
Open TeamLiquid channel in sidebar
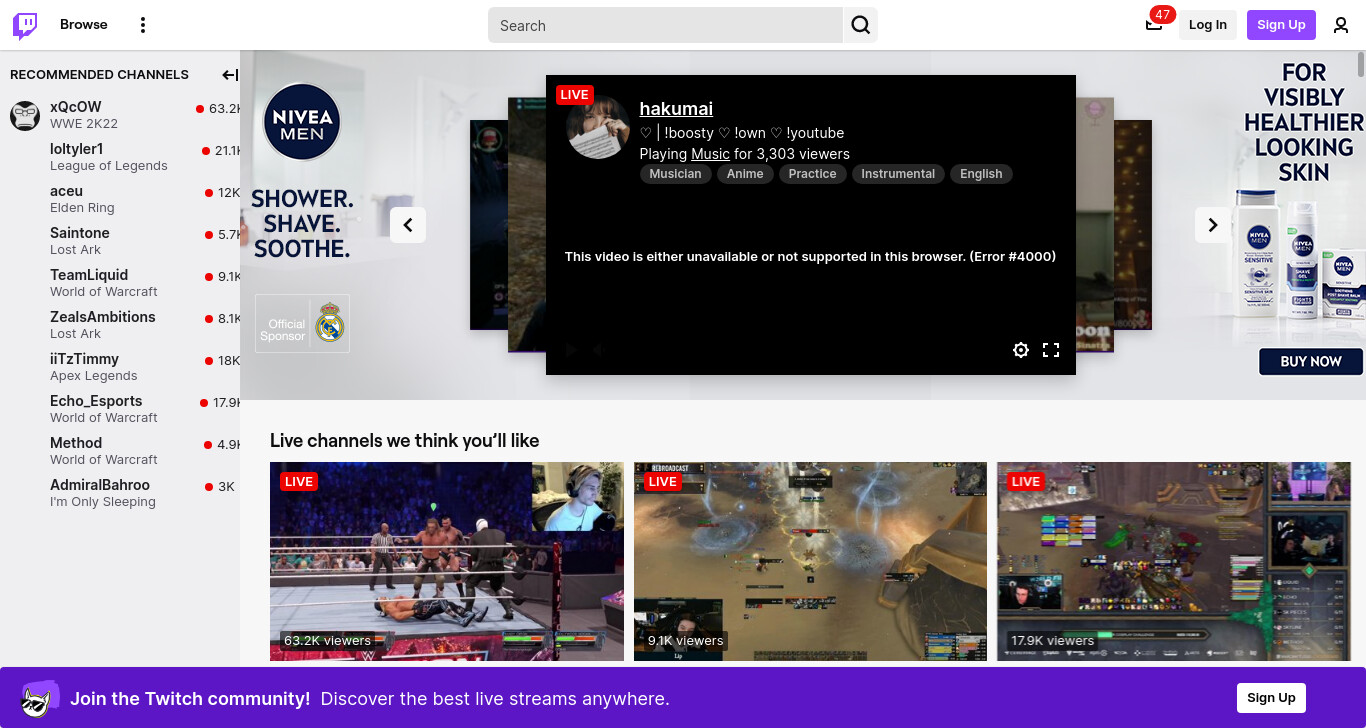(120, 283)
